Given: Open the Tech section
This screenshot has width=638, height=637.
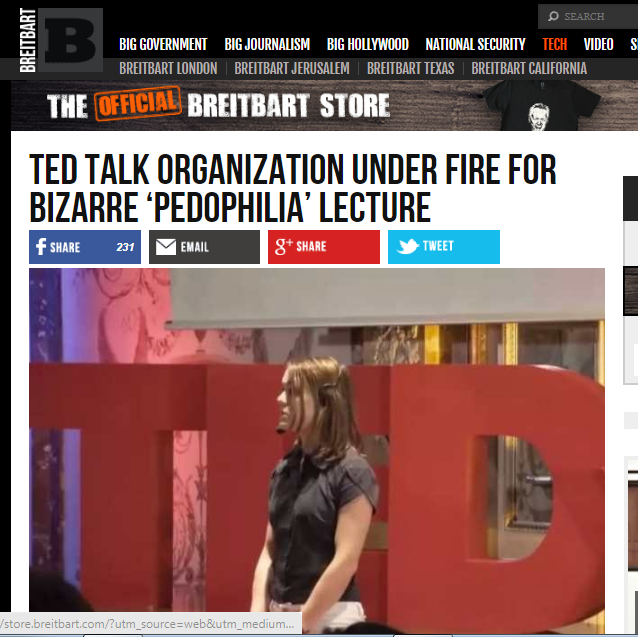Looking at the screenshot, I should click(x=555, y=44).
